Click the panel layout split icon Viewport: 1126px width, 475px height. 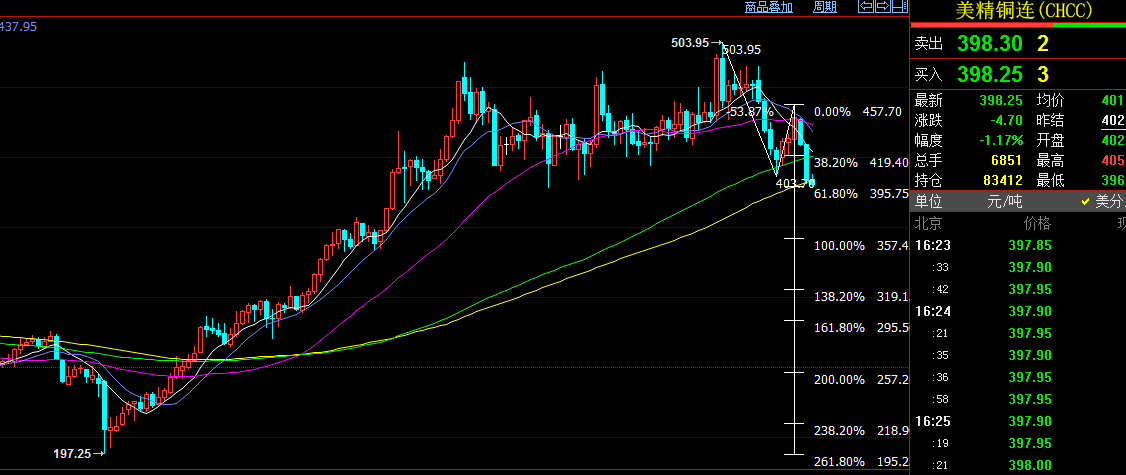pyautogui.click(x=900, y=7)
